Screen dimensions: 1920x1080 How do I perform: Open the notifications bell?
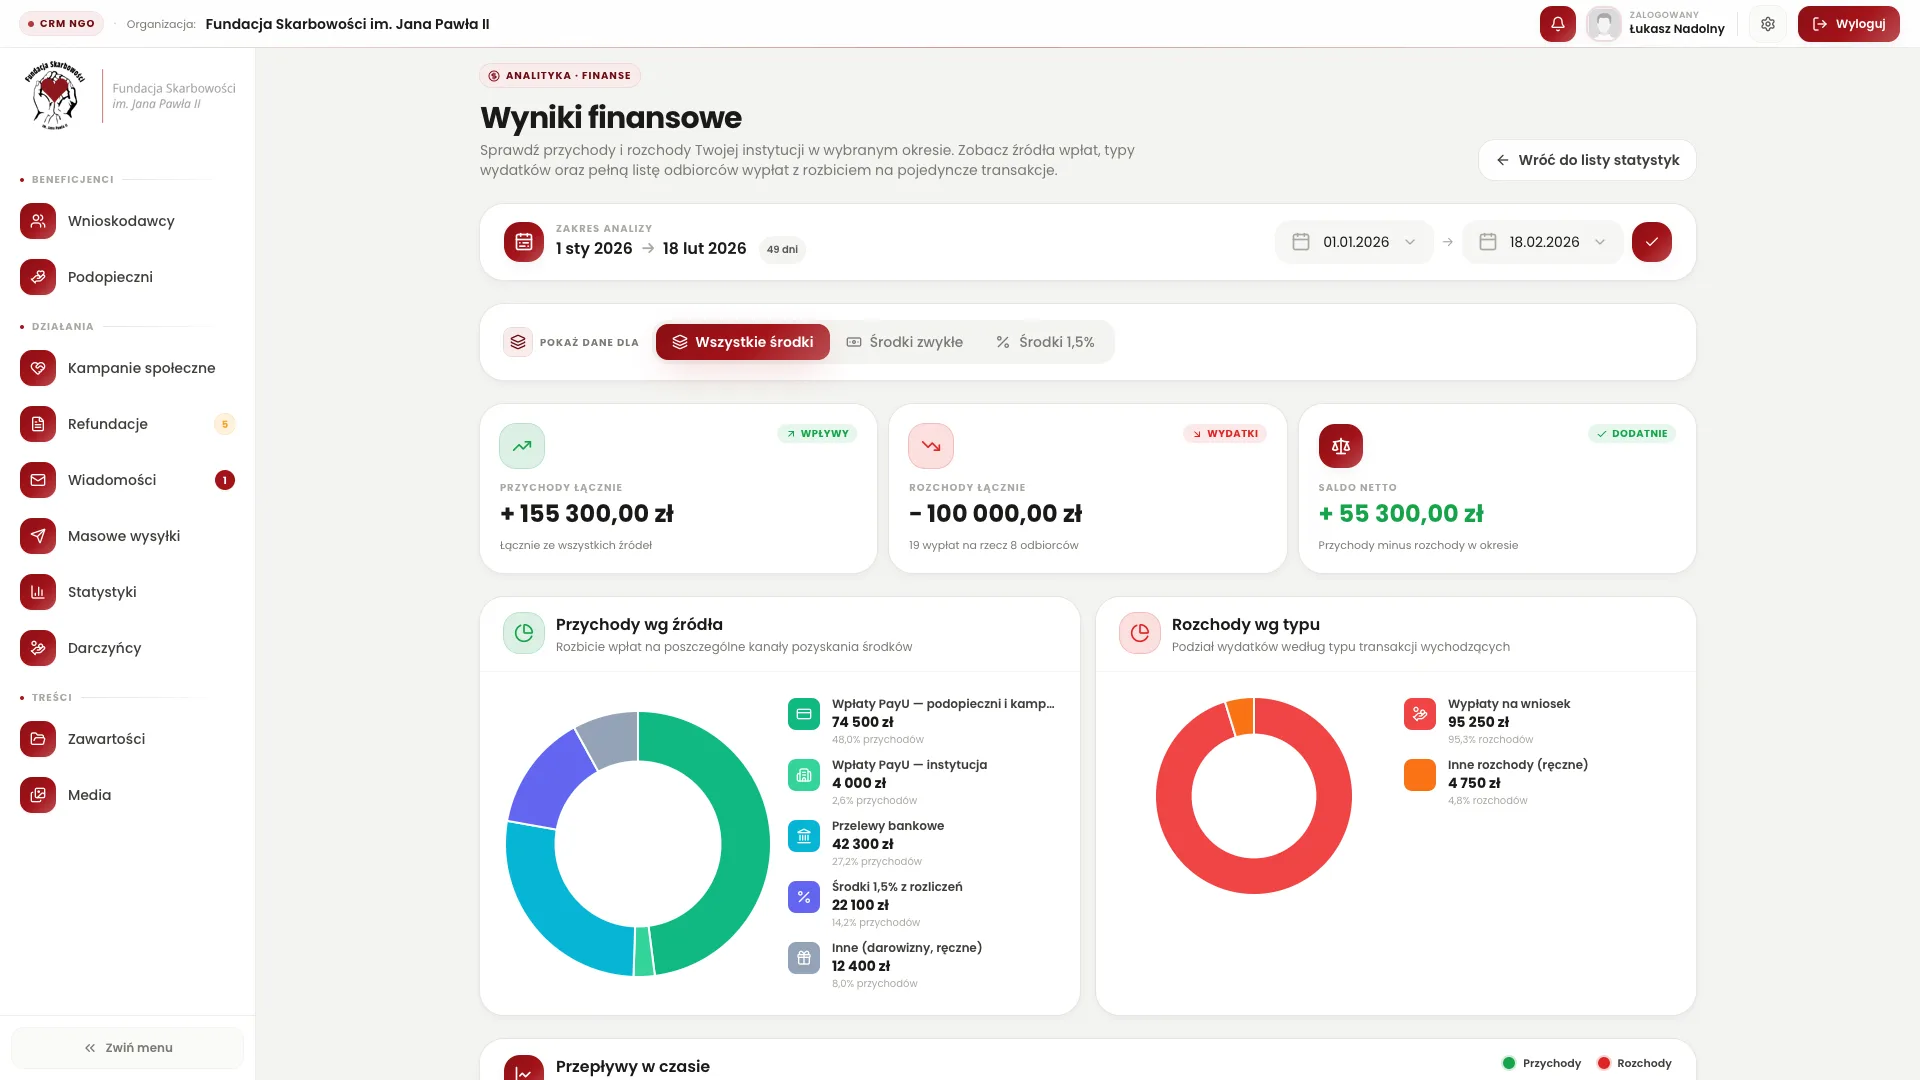(1557, 24)
